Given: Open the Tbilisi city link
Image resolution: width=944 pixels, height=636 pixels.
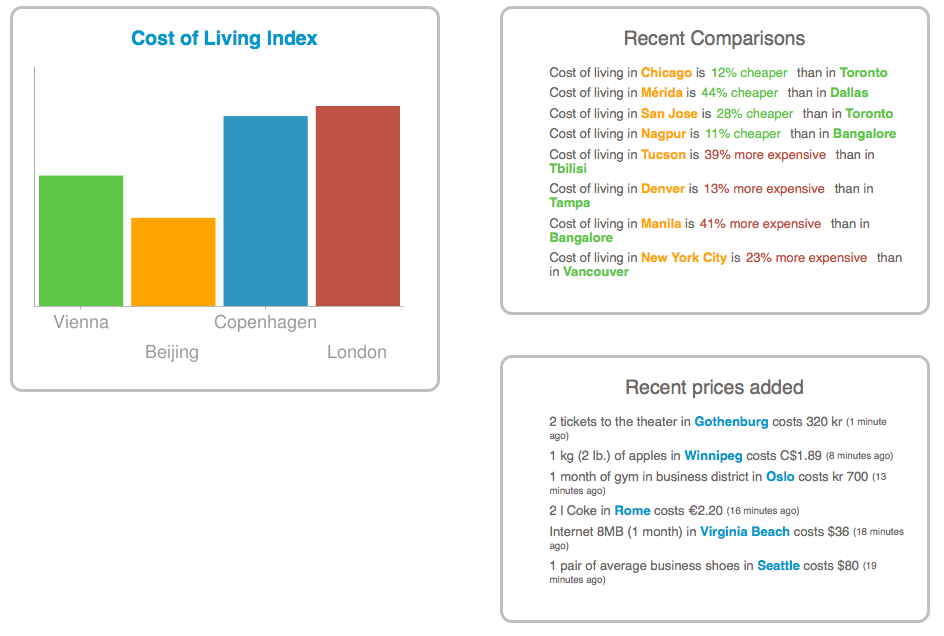Looking at the screenshot, I should click(568, 169).
